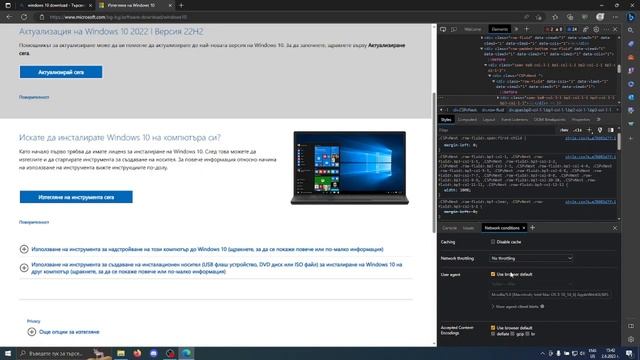Click the styles Filter input field
This screenshot has width=640, height=360.
pos(496,130)
